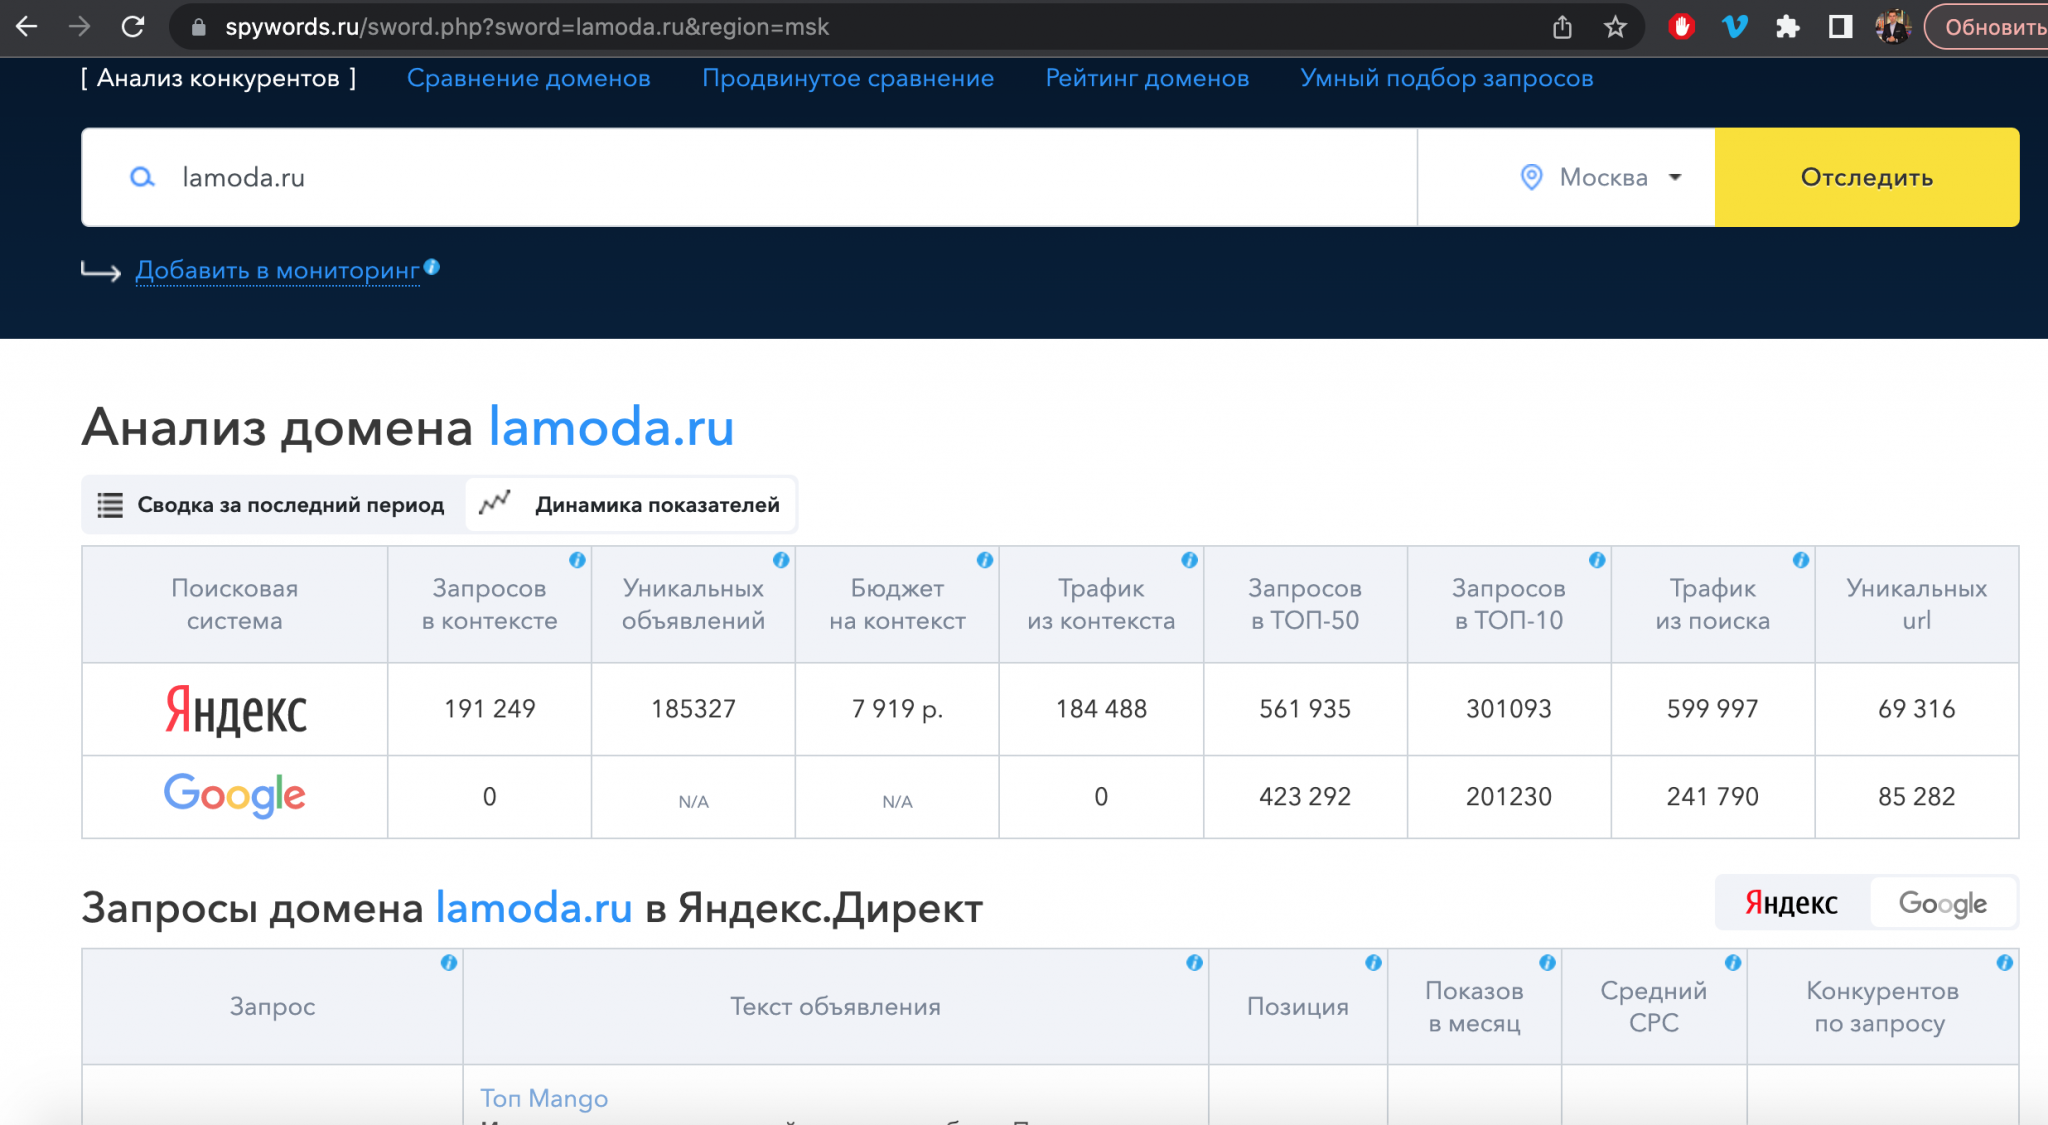Click info icon on Позиция column header

coord(1373,963)
